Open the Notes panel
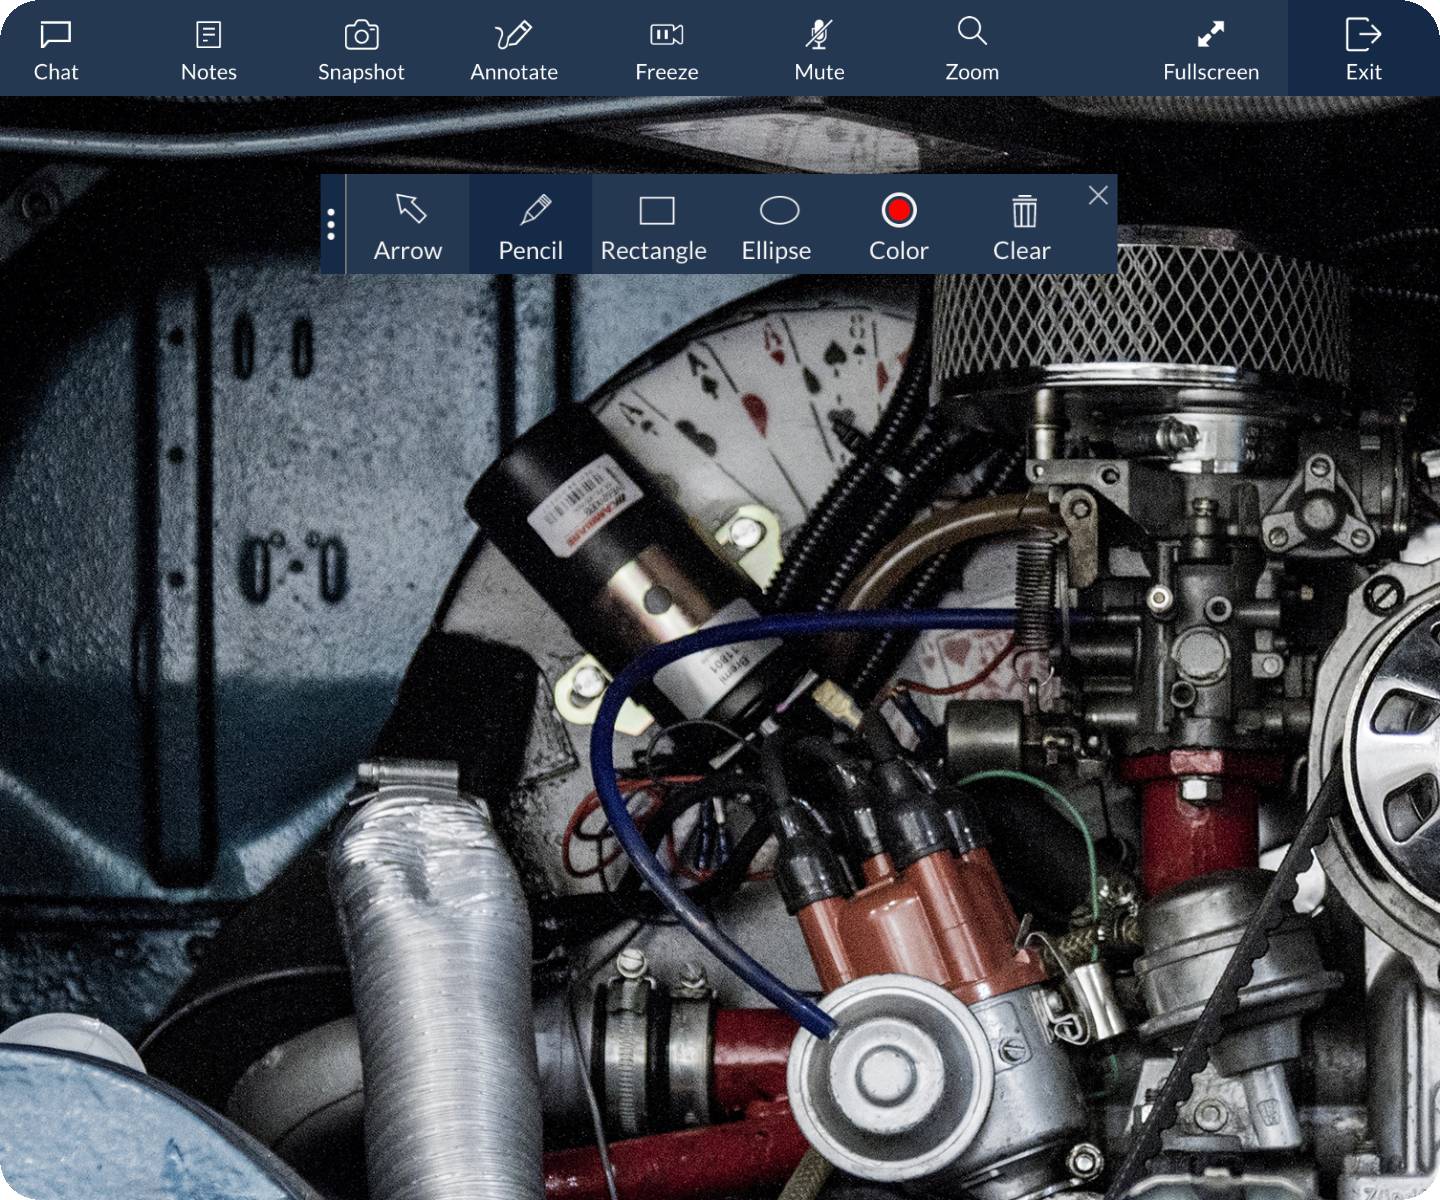The image size is (1440, 1200). 208,50
